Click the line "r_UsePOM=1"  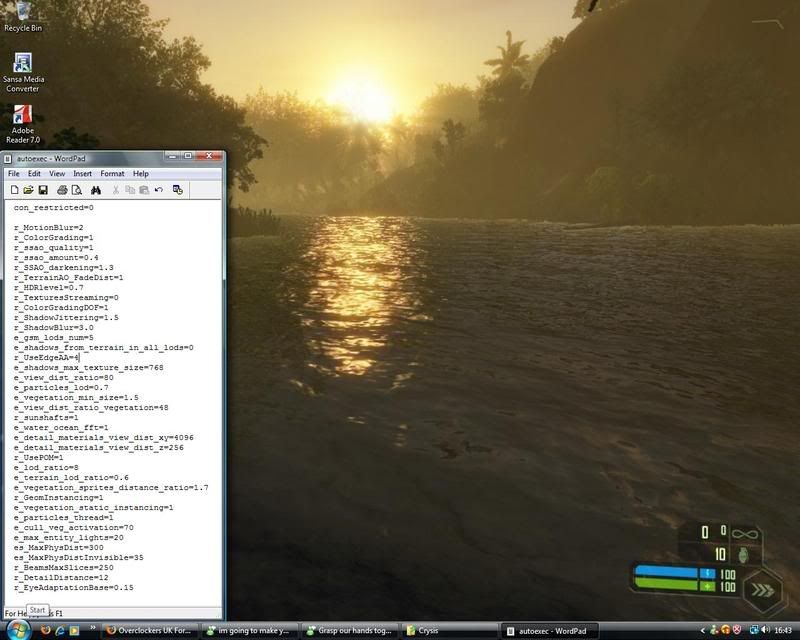[39, 458]
